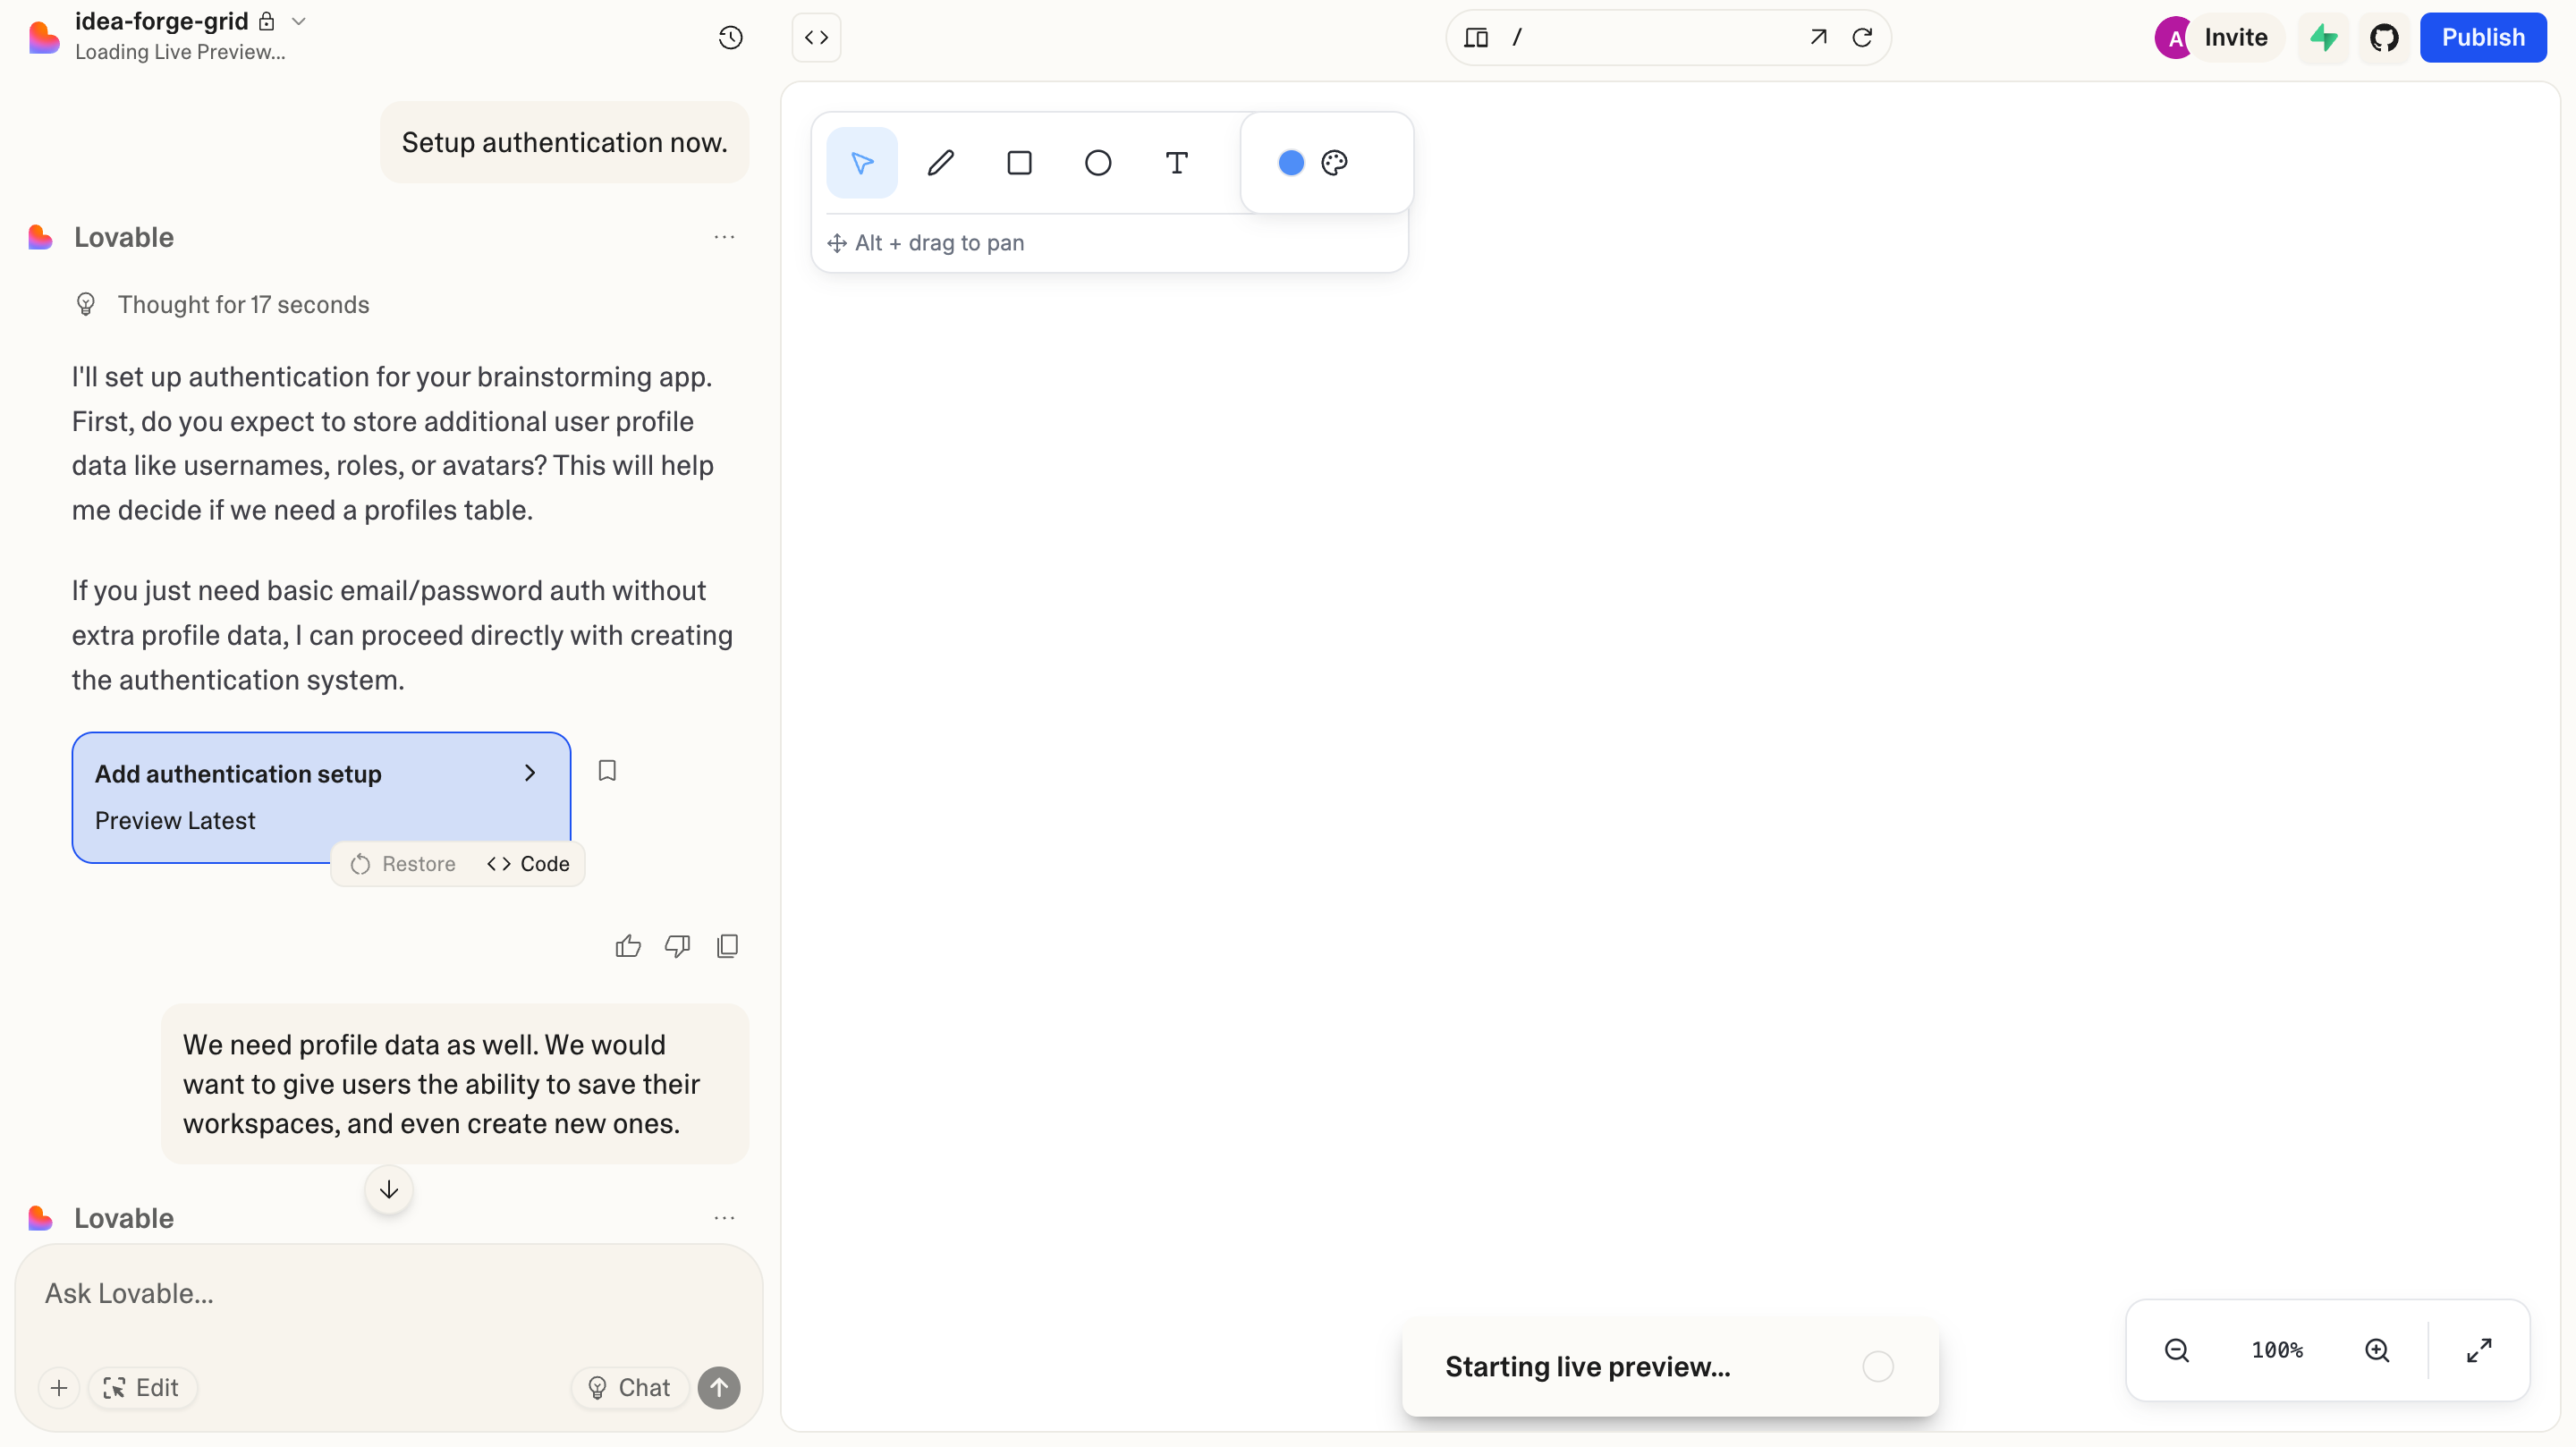Select the Circle shape tool
2576x1447 pixels.
(x=1098, y=163)
